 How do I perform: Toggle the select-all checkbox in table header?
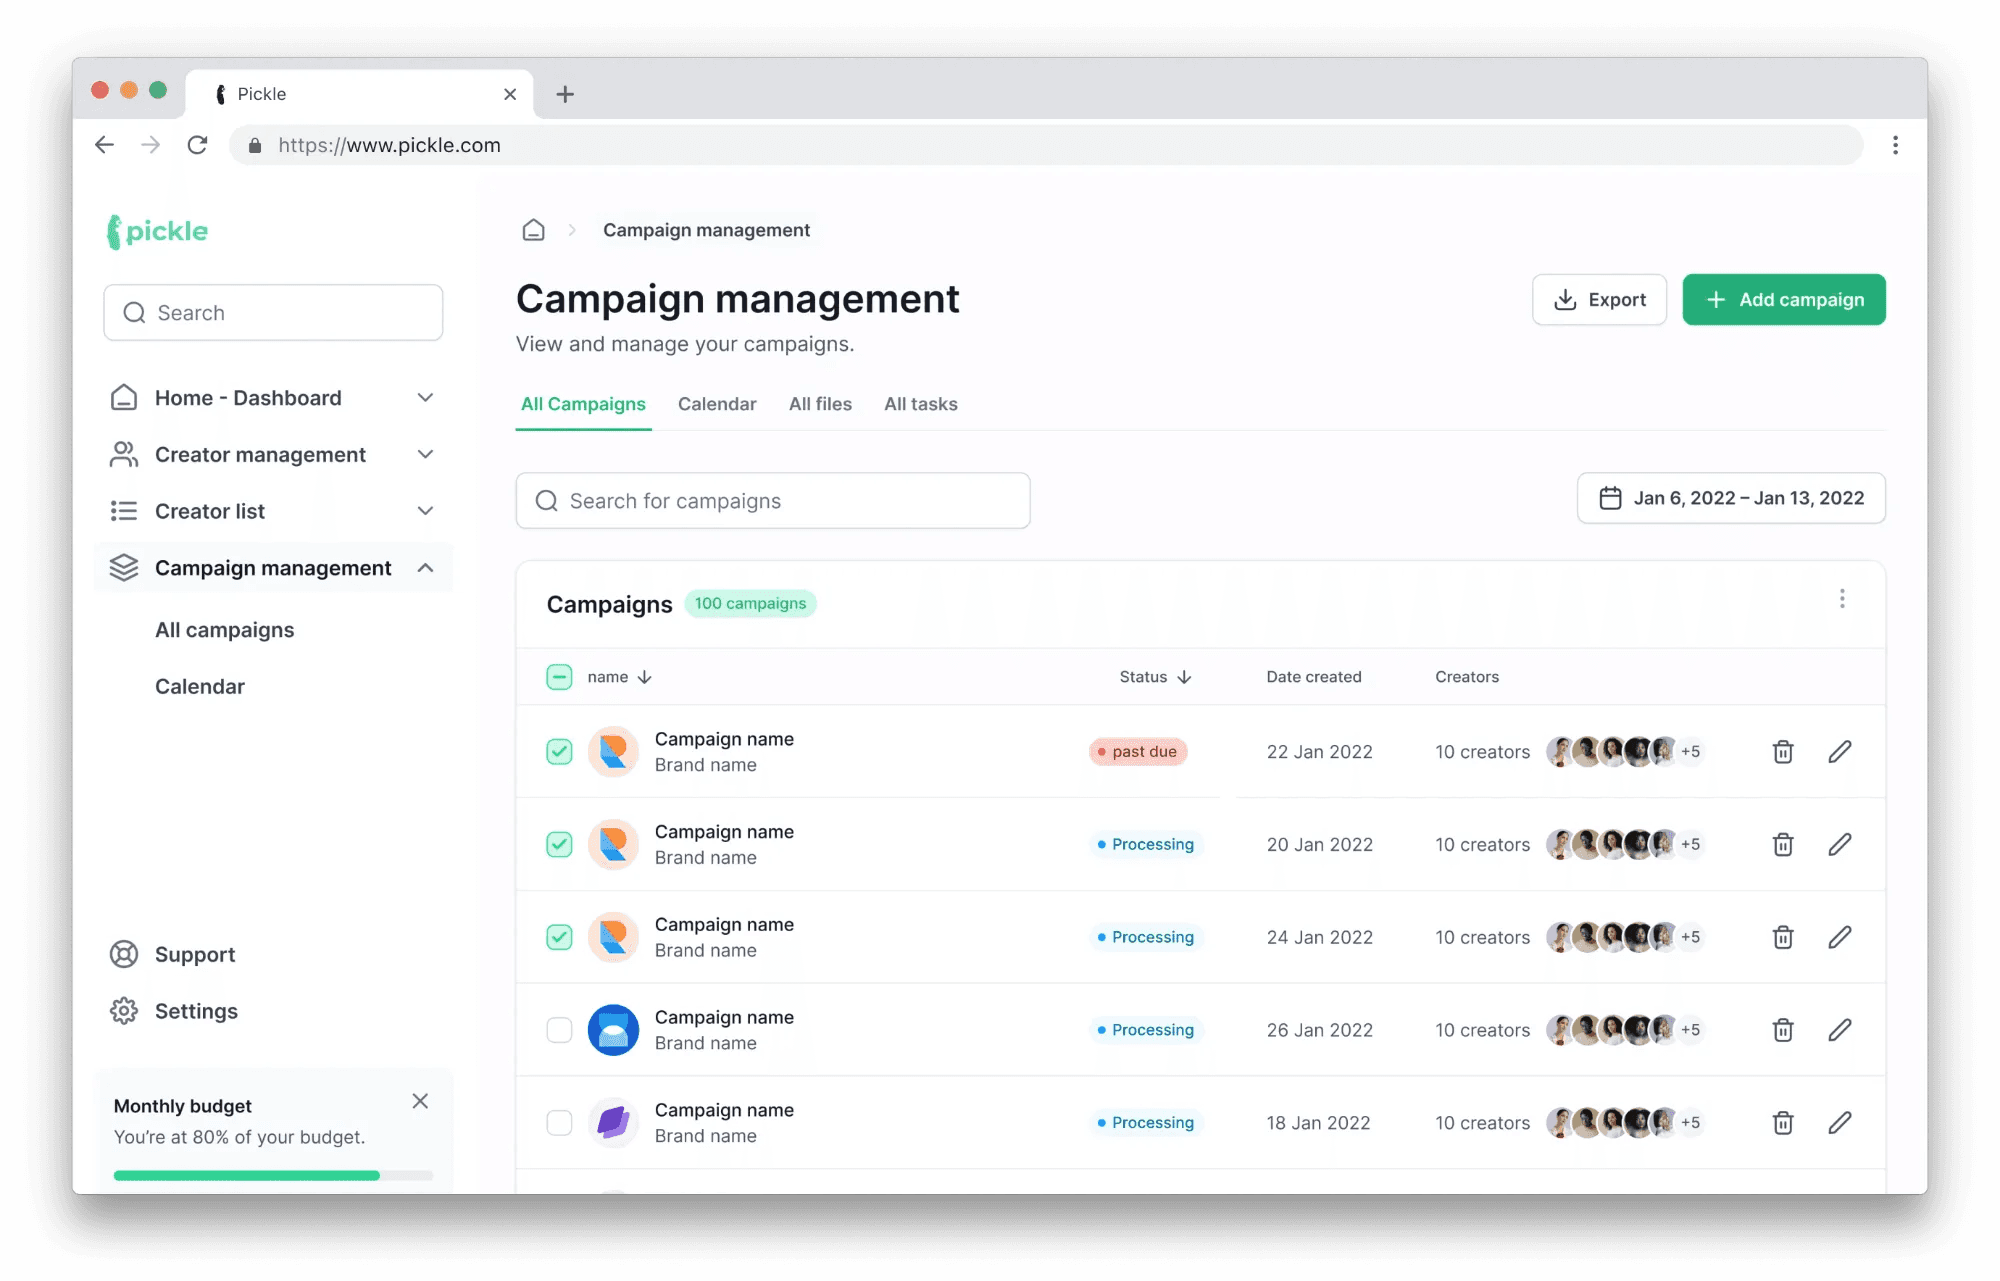click(x=559, y=677)
